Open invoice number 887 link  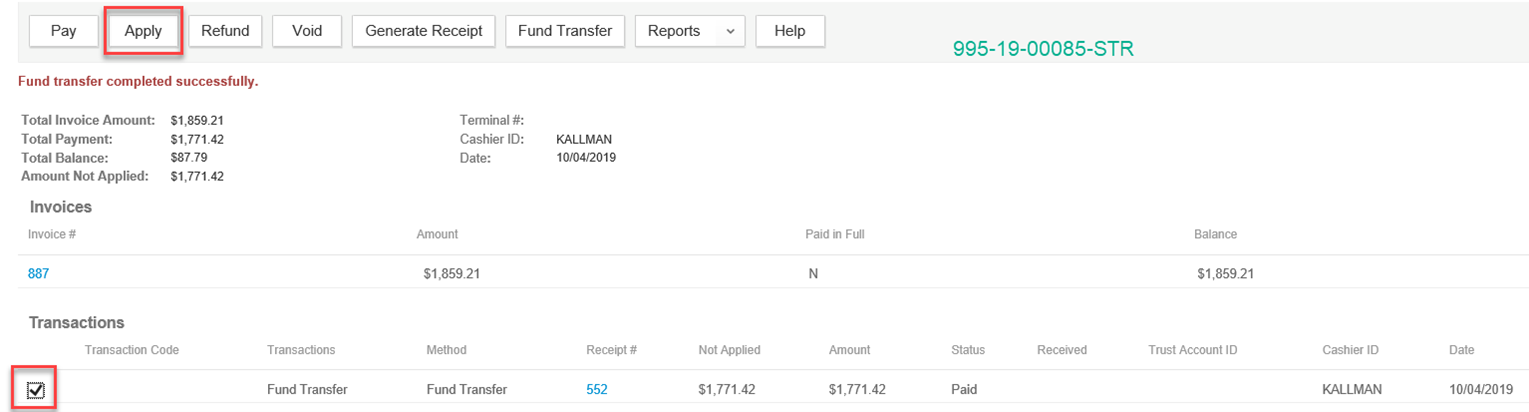point(39,272)
